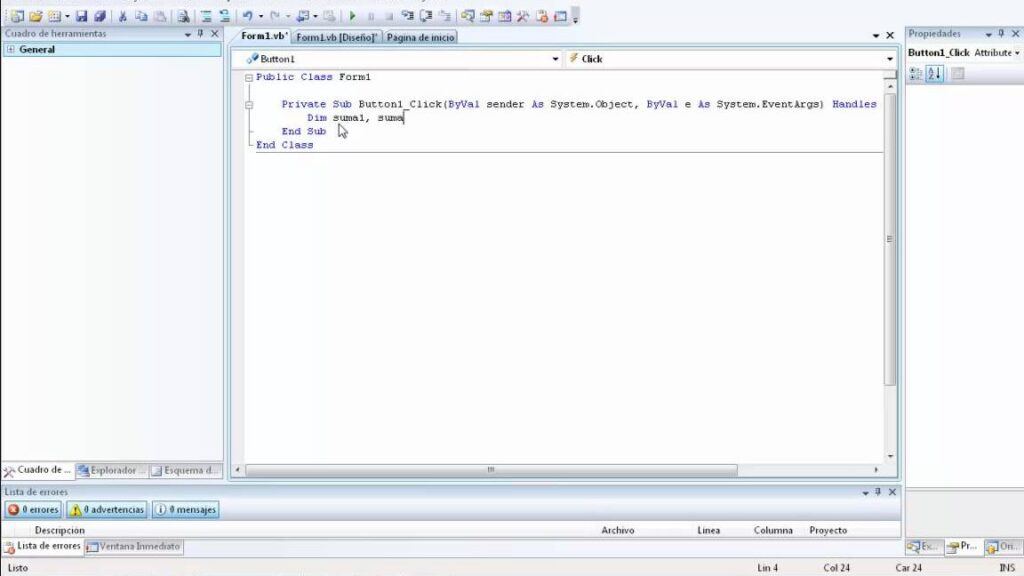Toggle the 0 advertencias filter button

click(107, 509)
